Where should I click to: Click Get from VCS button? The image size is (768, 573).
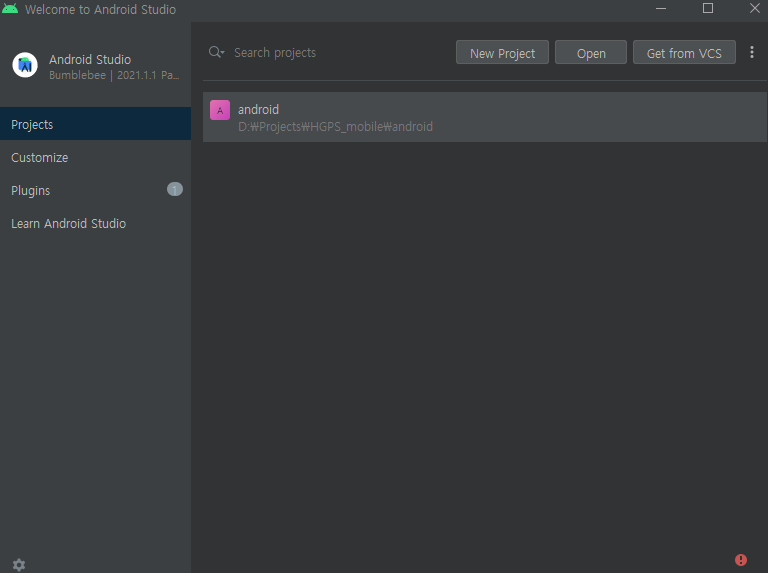click(x=684, y=52)
